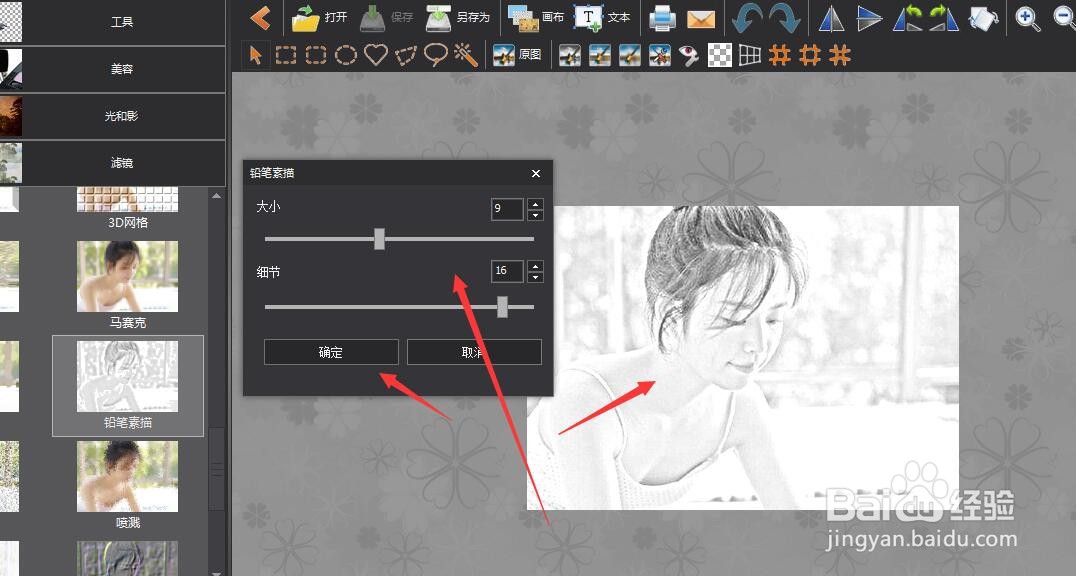Rotate image right icon
1076x576 pixels.
944,19
